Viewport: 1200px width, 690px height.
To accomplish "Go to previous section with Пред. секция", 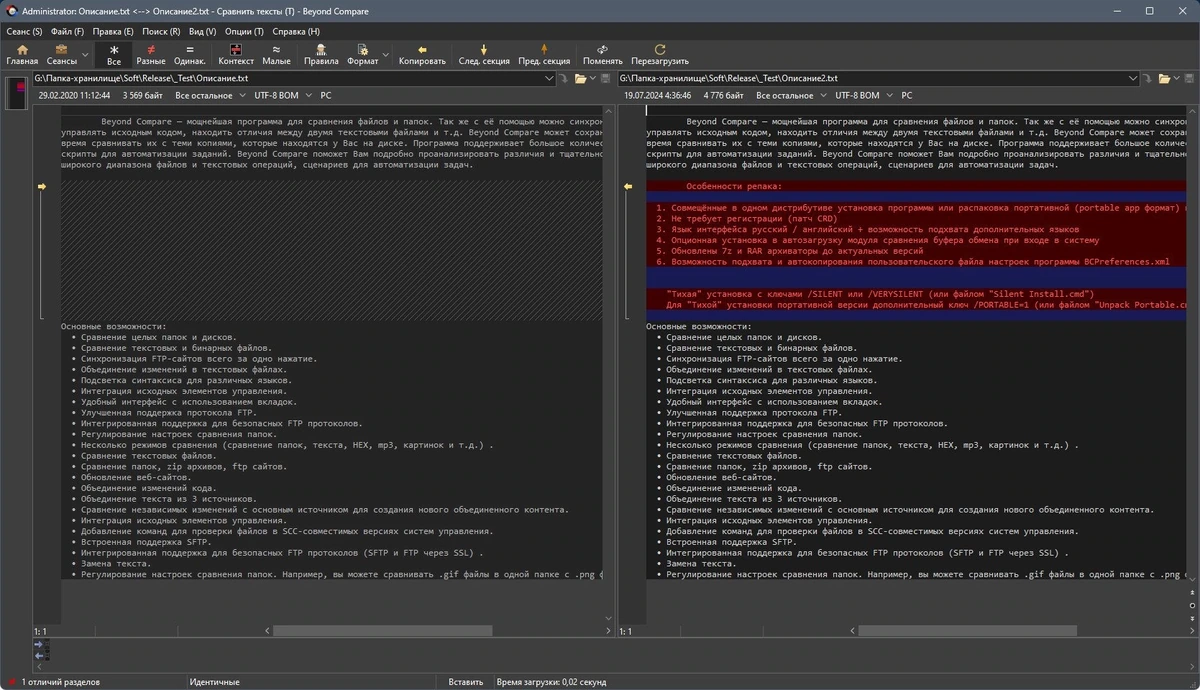I will tap(544, 54).
